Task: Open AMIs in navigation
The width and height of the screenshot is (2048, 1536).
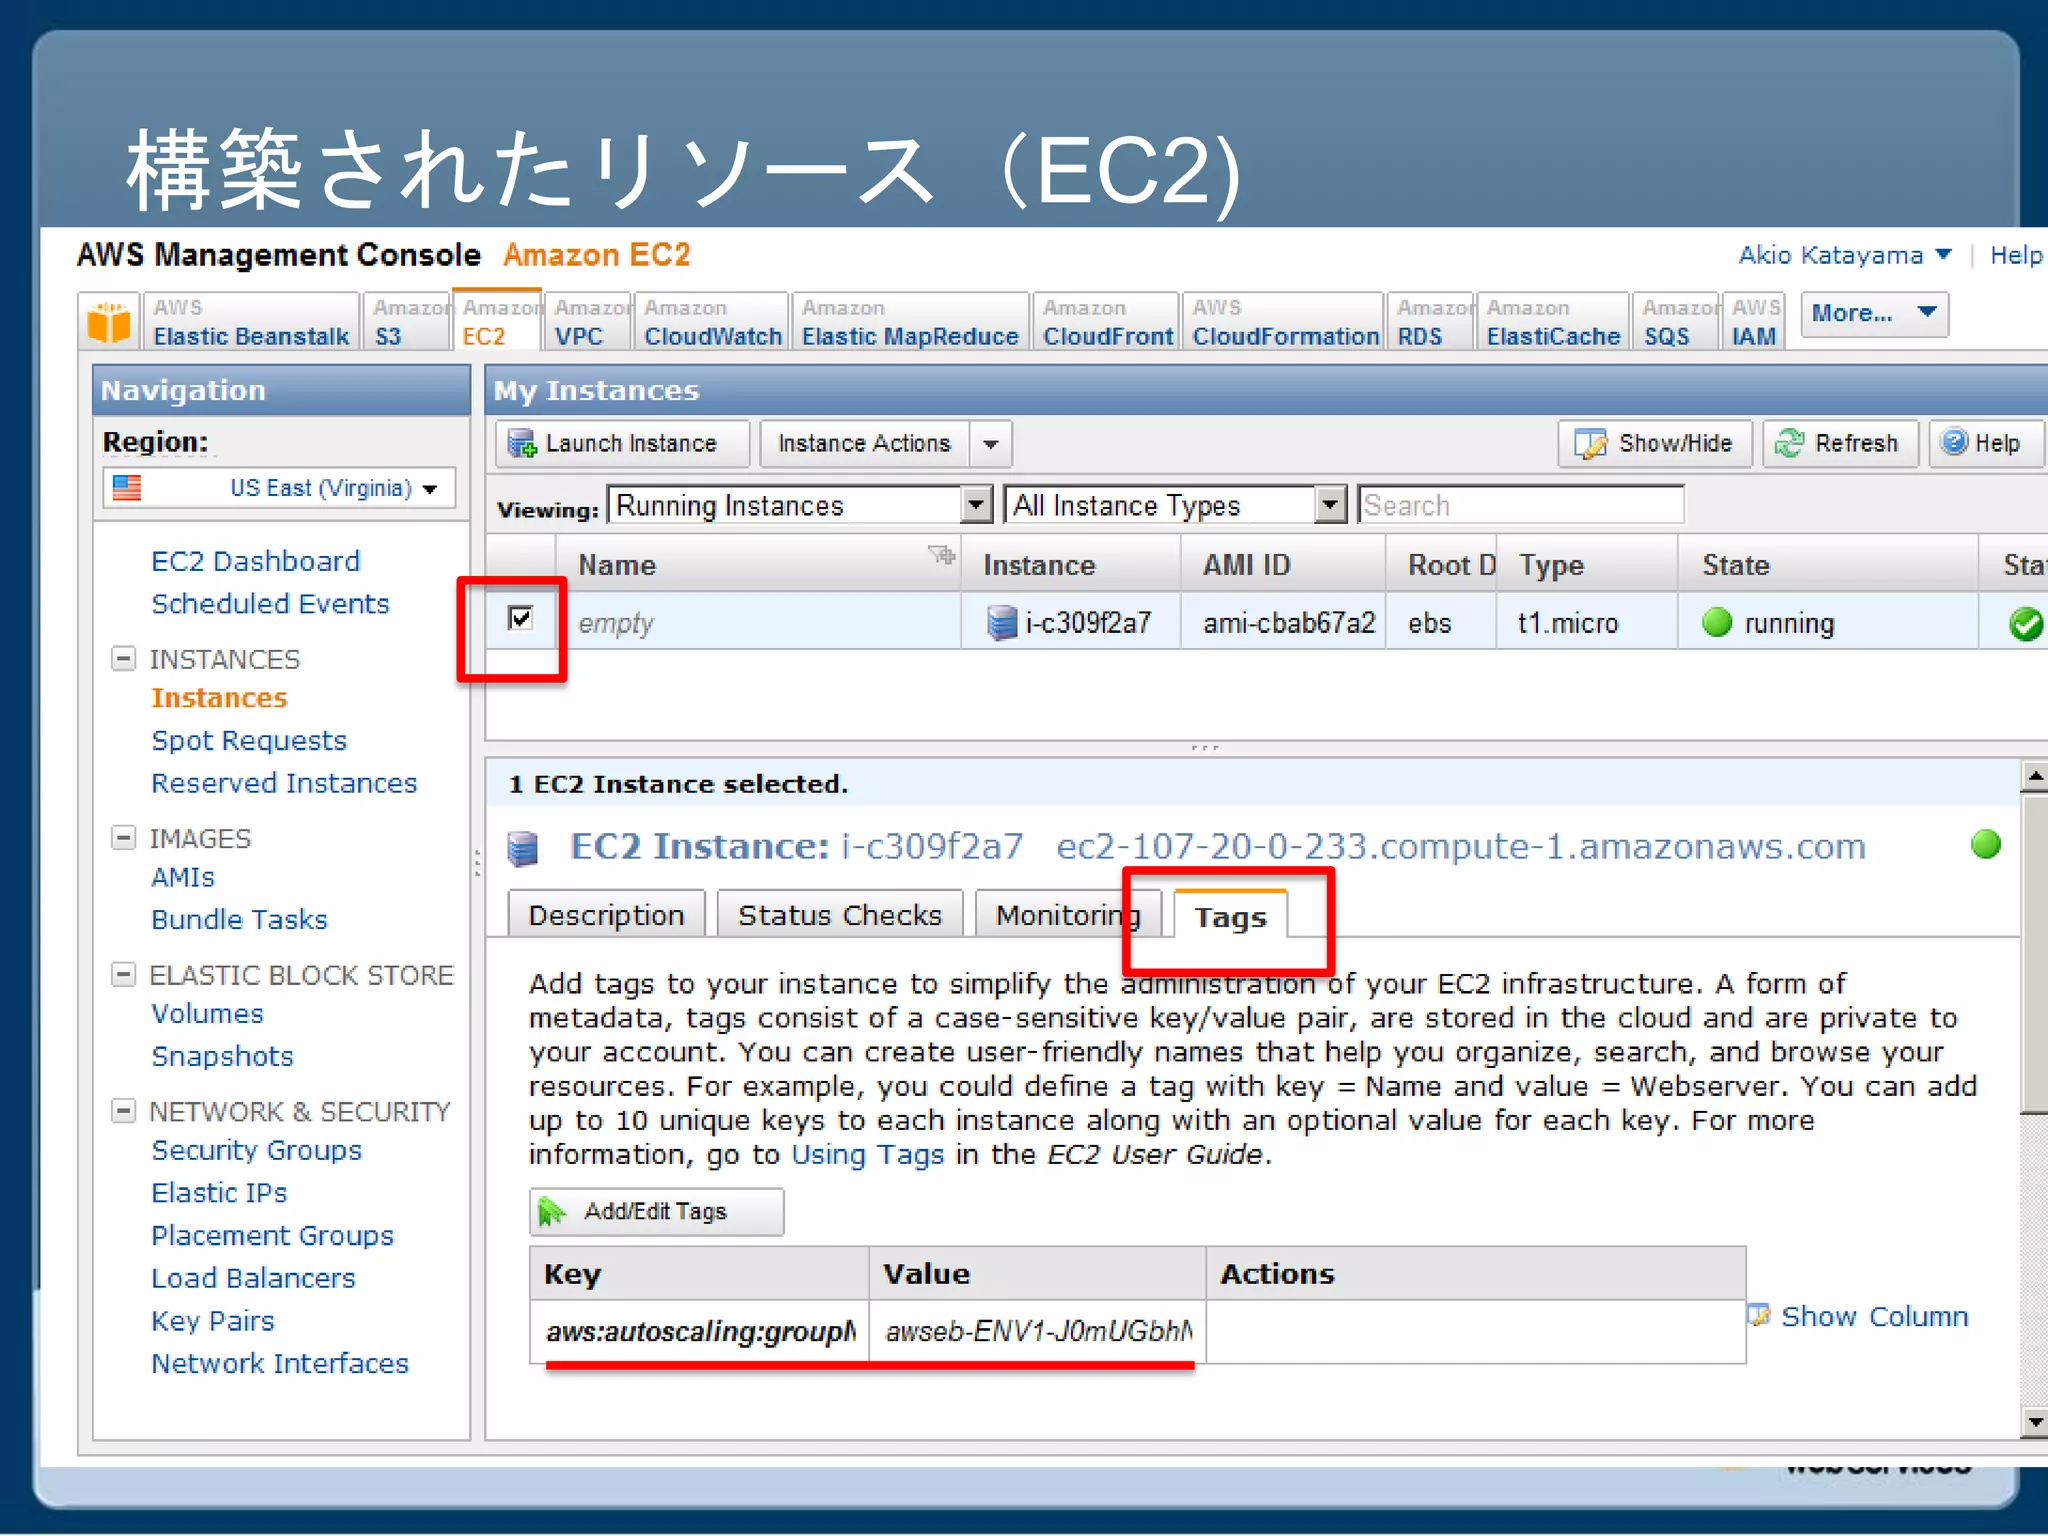Action: click(183, 877)
